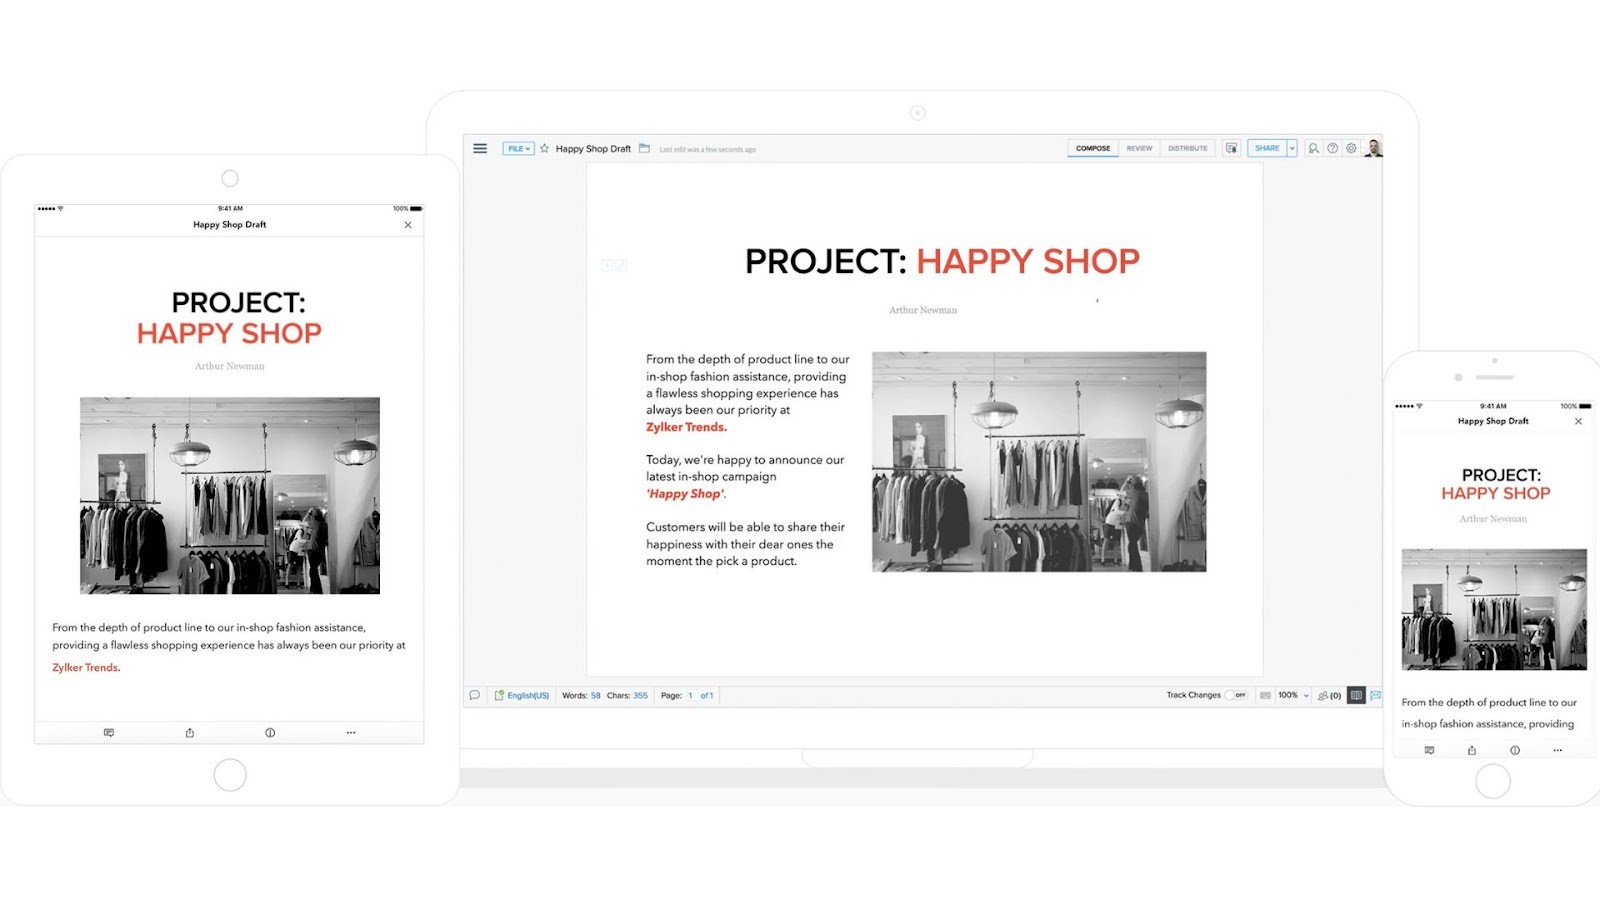Viewport: 1600px width, 900px height.
Task: Click the SHARE button
Action: [x=1266, y=148]
